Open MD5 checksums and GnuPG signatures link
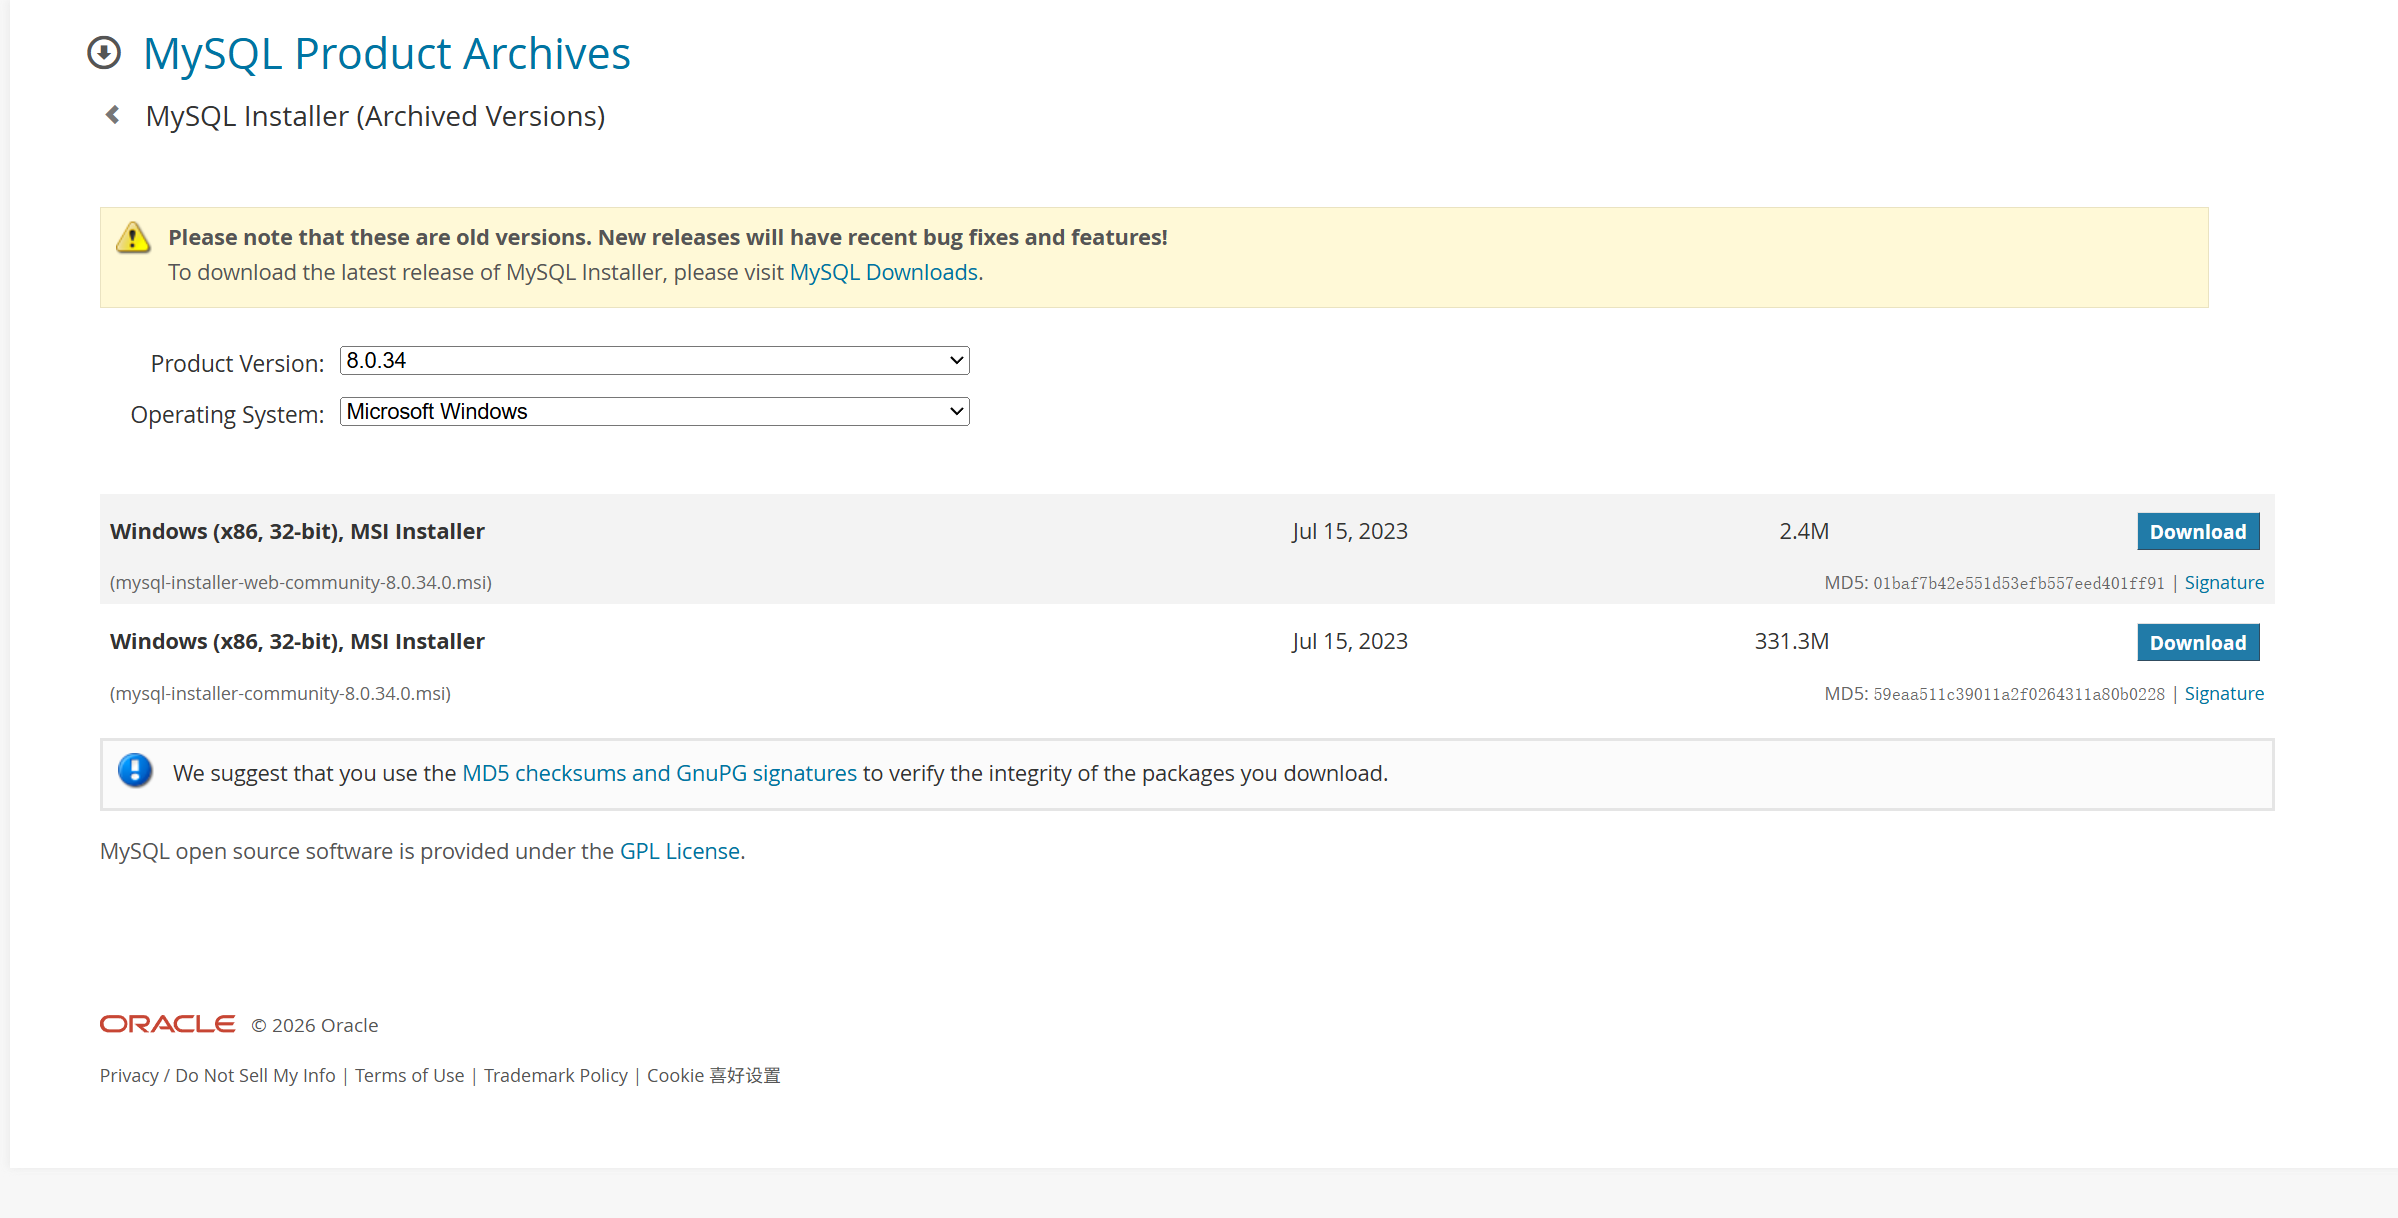This screenshot has width=2398, height=1218. 659,774
